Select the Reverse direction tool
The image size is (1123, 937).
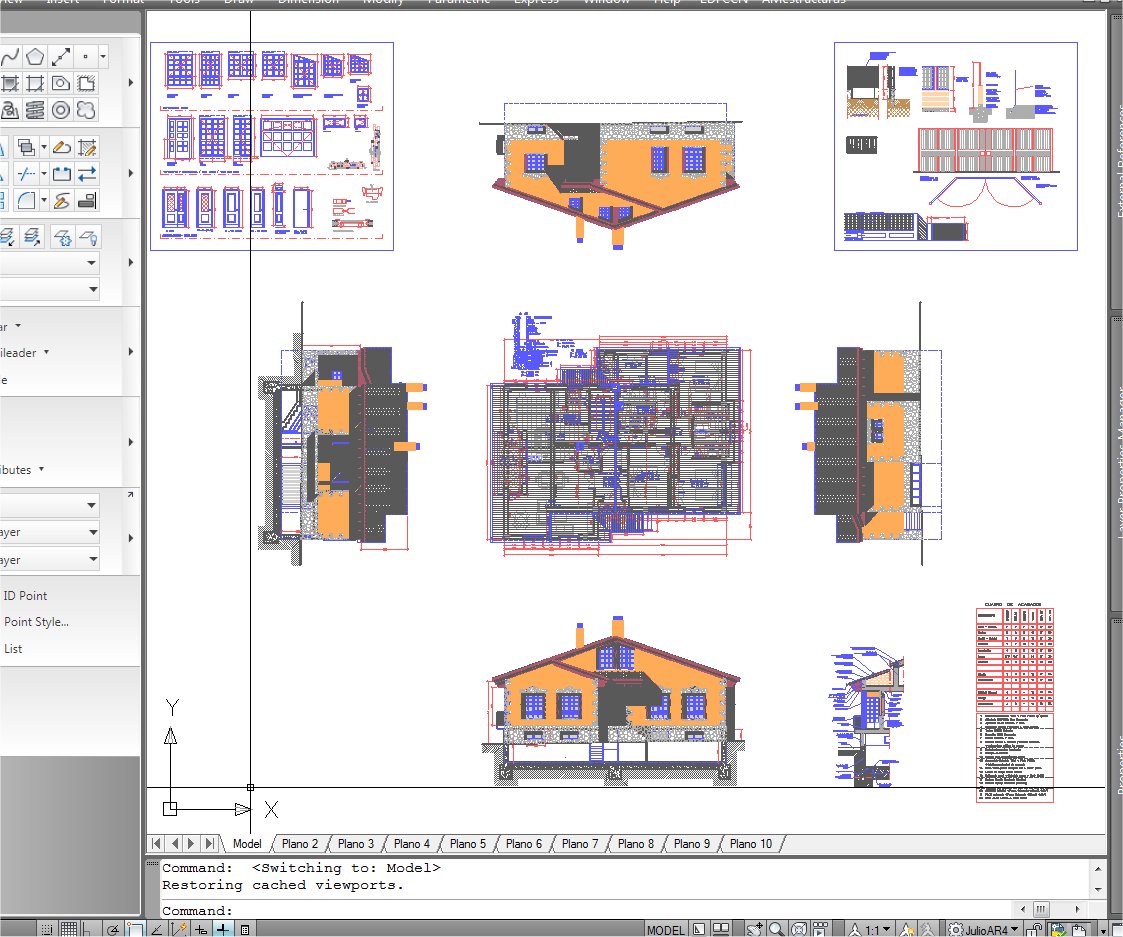tap(87, 174)
